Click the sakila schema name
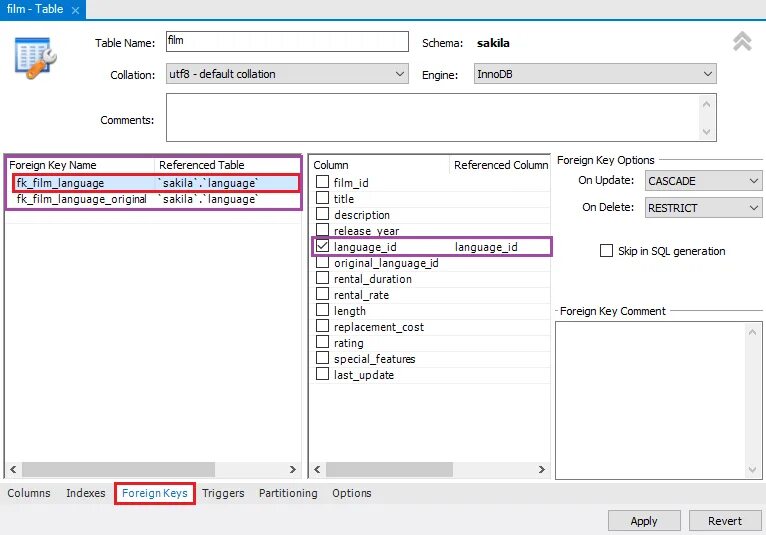This screenshot has height=535, width=766. [493, 43]
